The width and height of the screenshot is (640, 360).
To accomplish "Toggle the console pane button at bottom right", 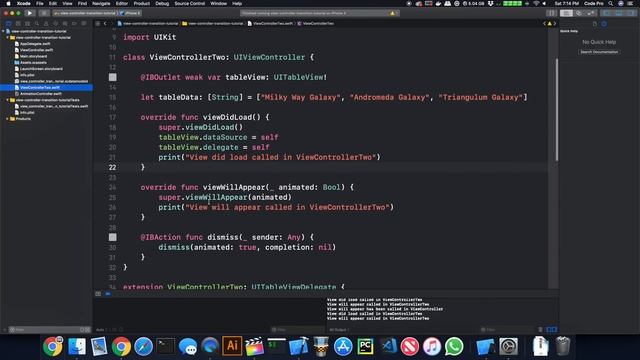I will coord(554,329).
